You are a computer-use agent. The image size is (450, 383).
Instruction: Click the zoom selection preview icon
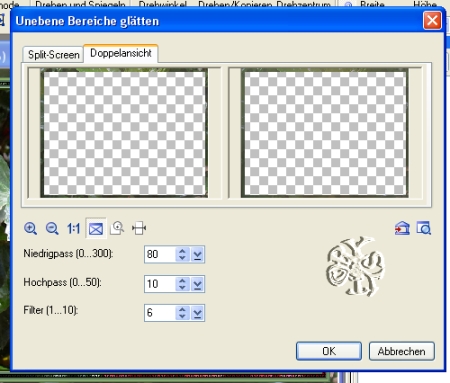[117, 228]
